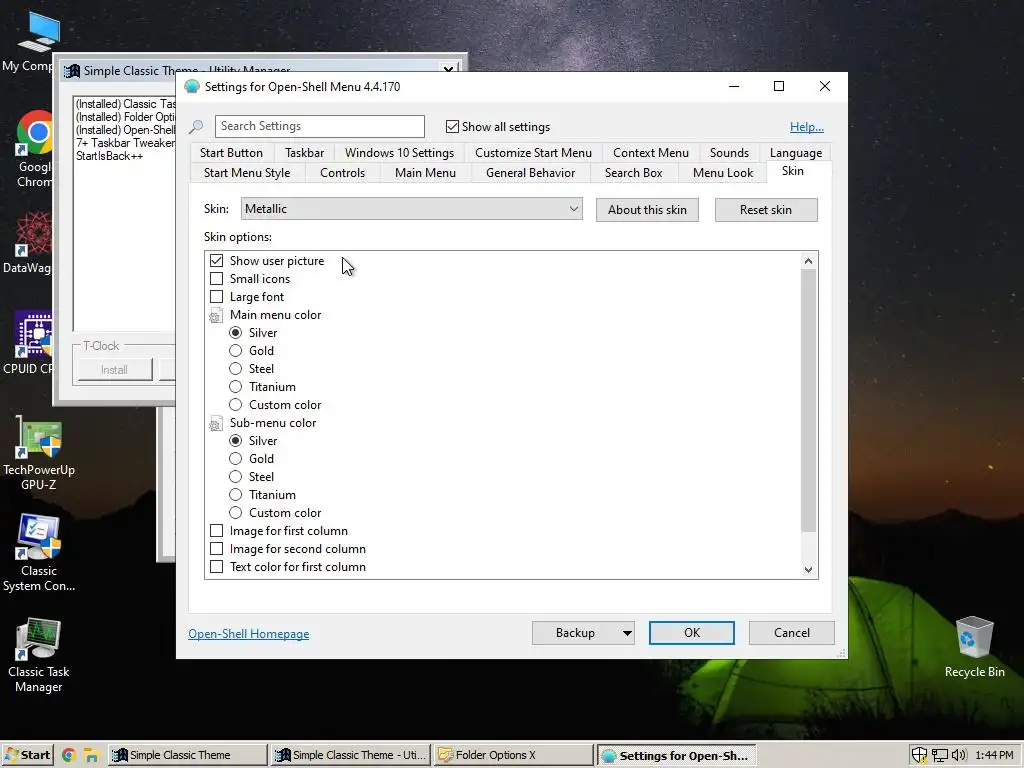
Task: Open the Customize Start Menu tab
Action: (x=533, y=153)
